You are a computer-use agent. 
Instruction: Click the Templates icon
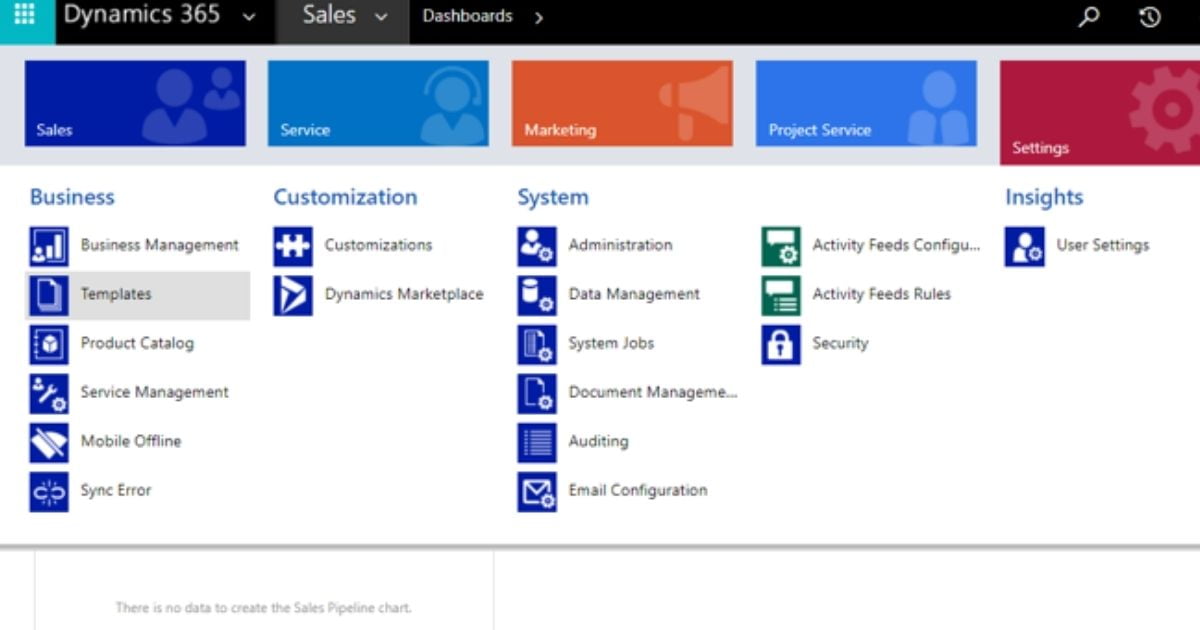click(x=49, y=295)
